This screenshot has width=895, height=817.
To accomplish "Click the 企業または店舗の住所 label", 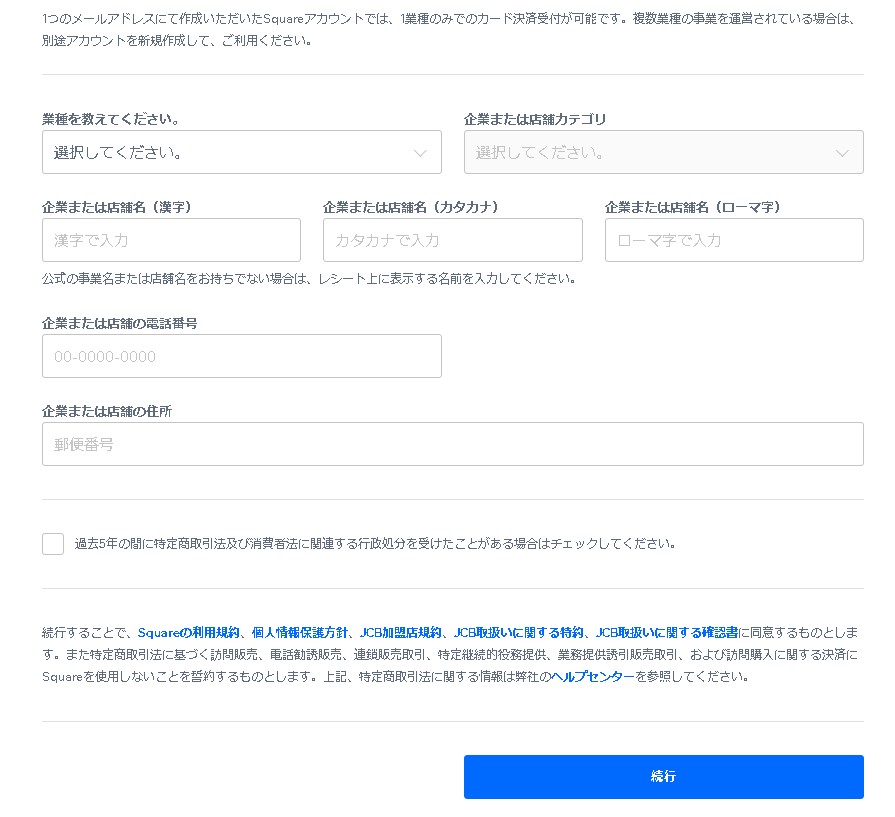I will [x=107, y=412].
